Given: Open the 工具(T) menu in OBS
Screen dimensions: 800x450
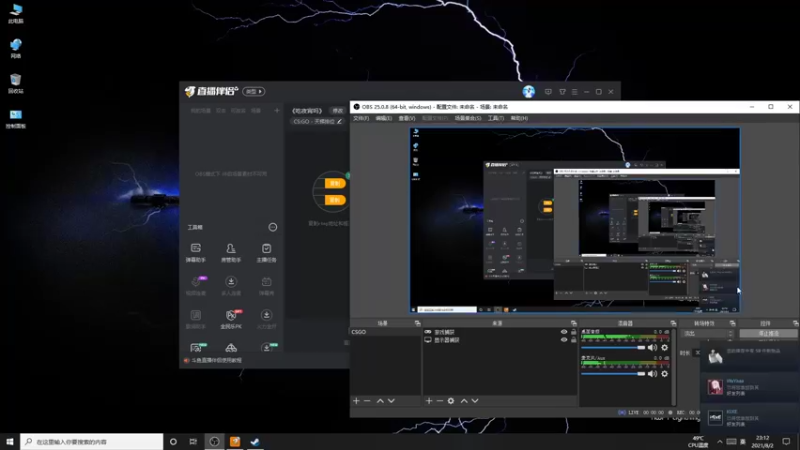Looking at the screenshot, I should [x=495, y=118].
